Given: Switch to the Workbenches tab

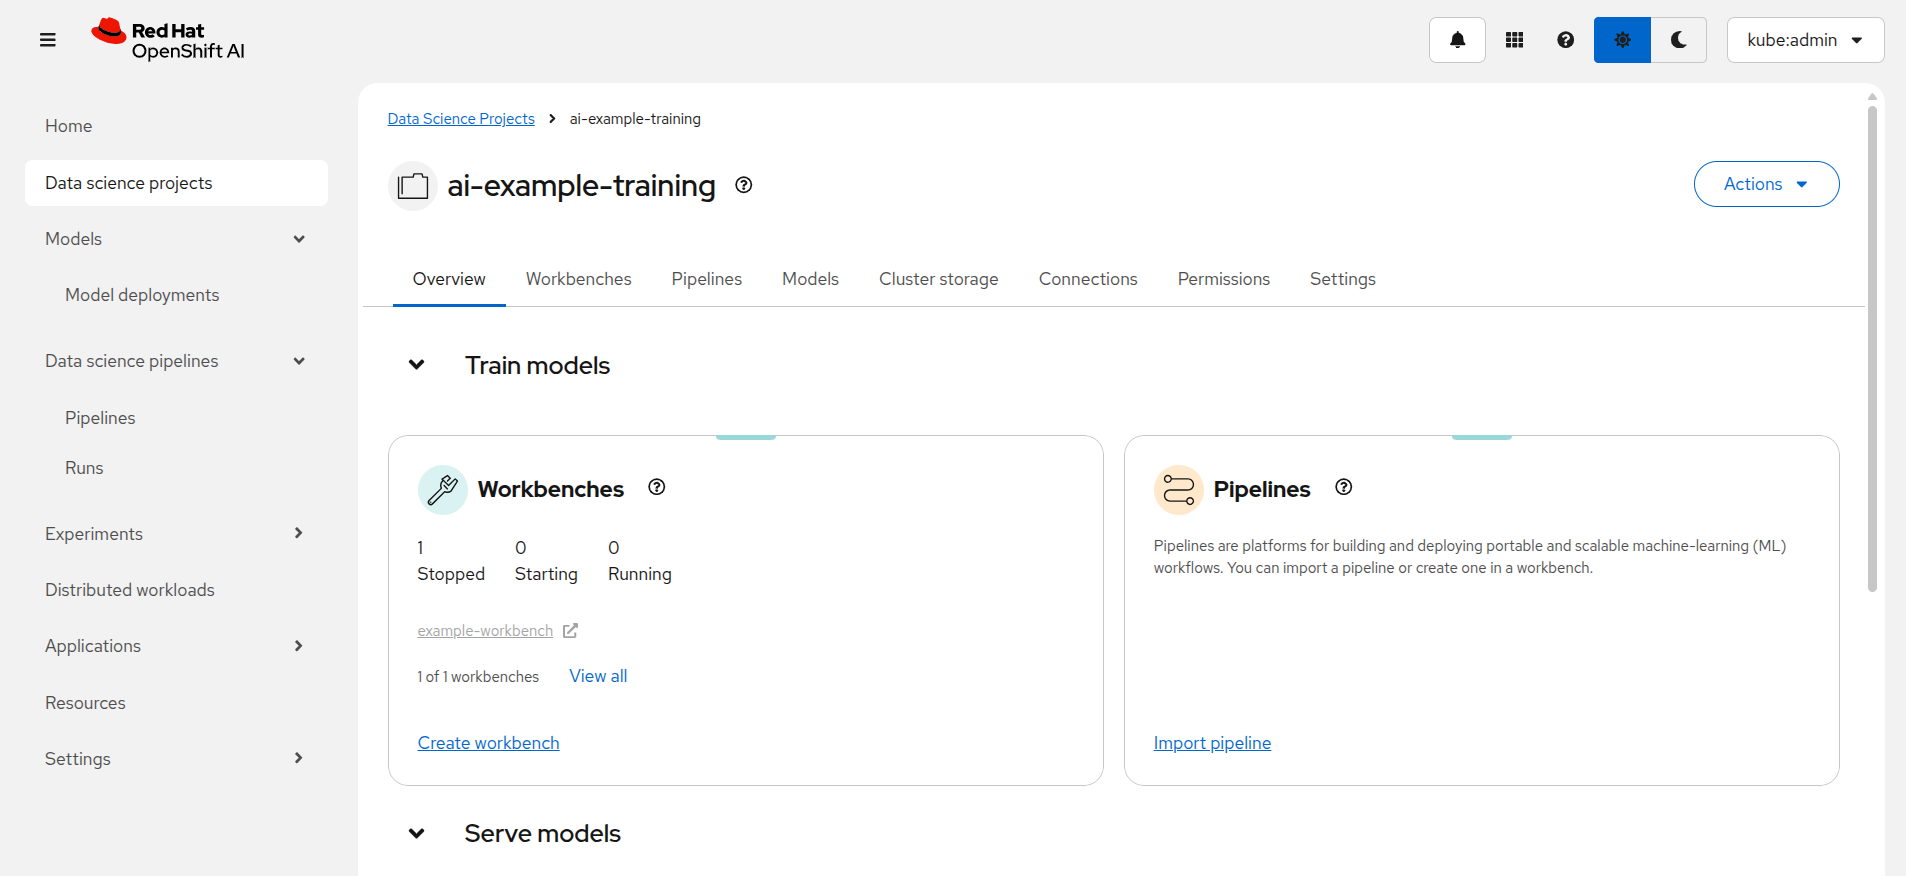Looking at the screenshot, I should (579, 279).
